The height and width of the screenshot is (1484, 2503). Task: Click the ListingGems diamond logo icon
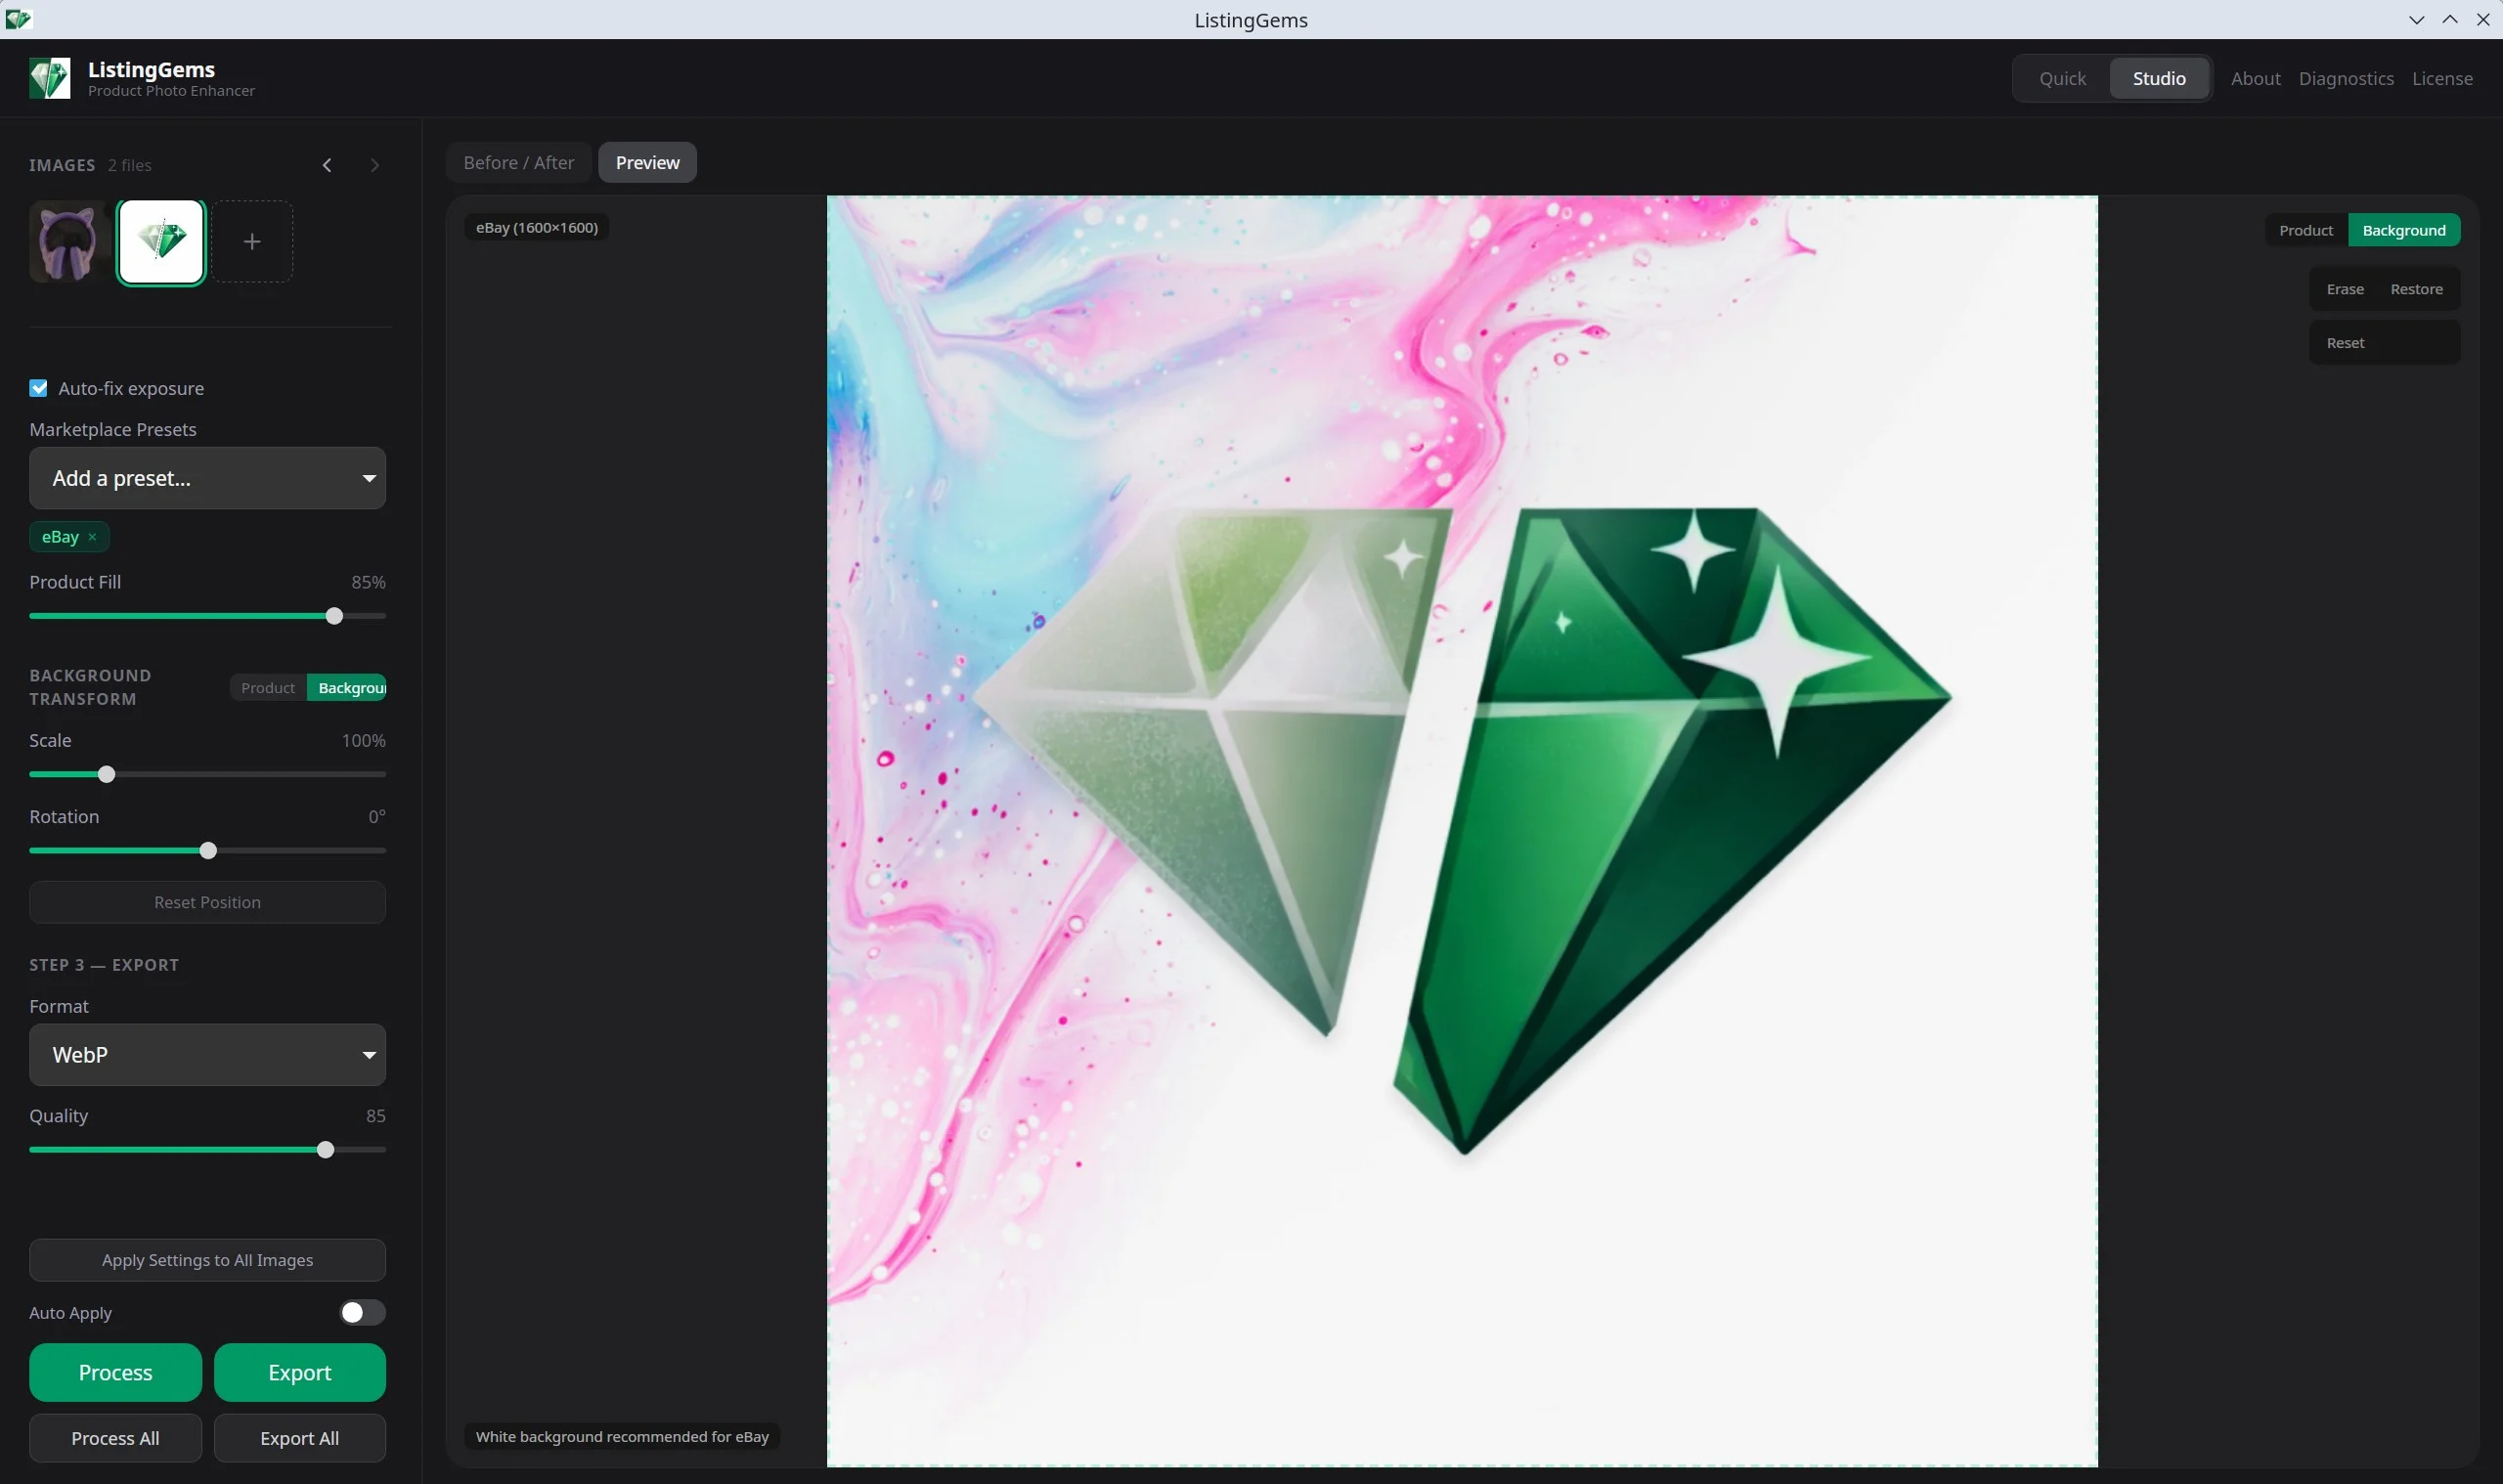[x=48, y=78]
